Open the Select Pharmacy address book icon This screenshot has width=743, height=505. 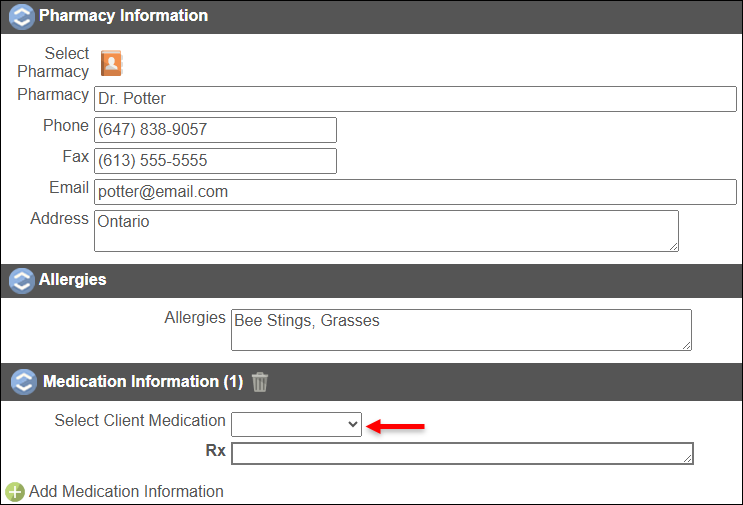click(x=111, y=63)
